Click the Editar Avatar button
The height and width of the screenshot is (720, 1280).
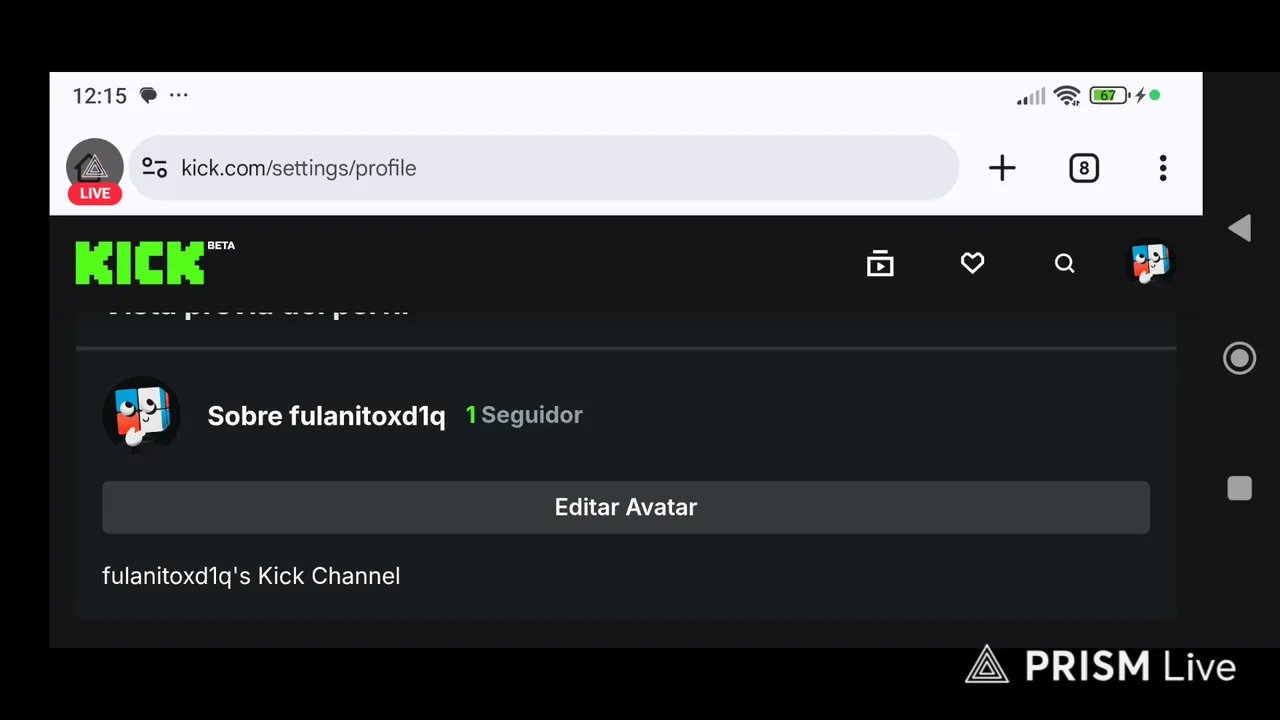tap(626, 507)
